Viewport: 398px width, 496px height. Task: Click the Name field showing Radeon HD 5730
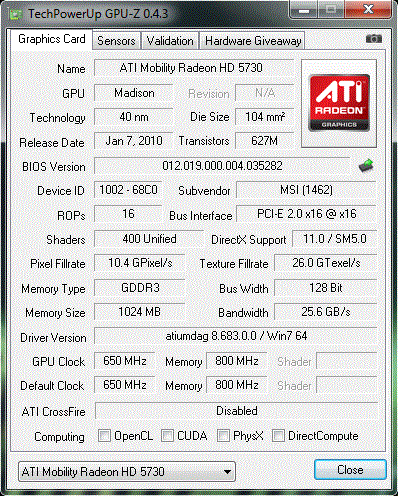pyautogui.click(x=194, y=68)
